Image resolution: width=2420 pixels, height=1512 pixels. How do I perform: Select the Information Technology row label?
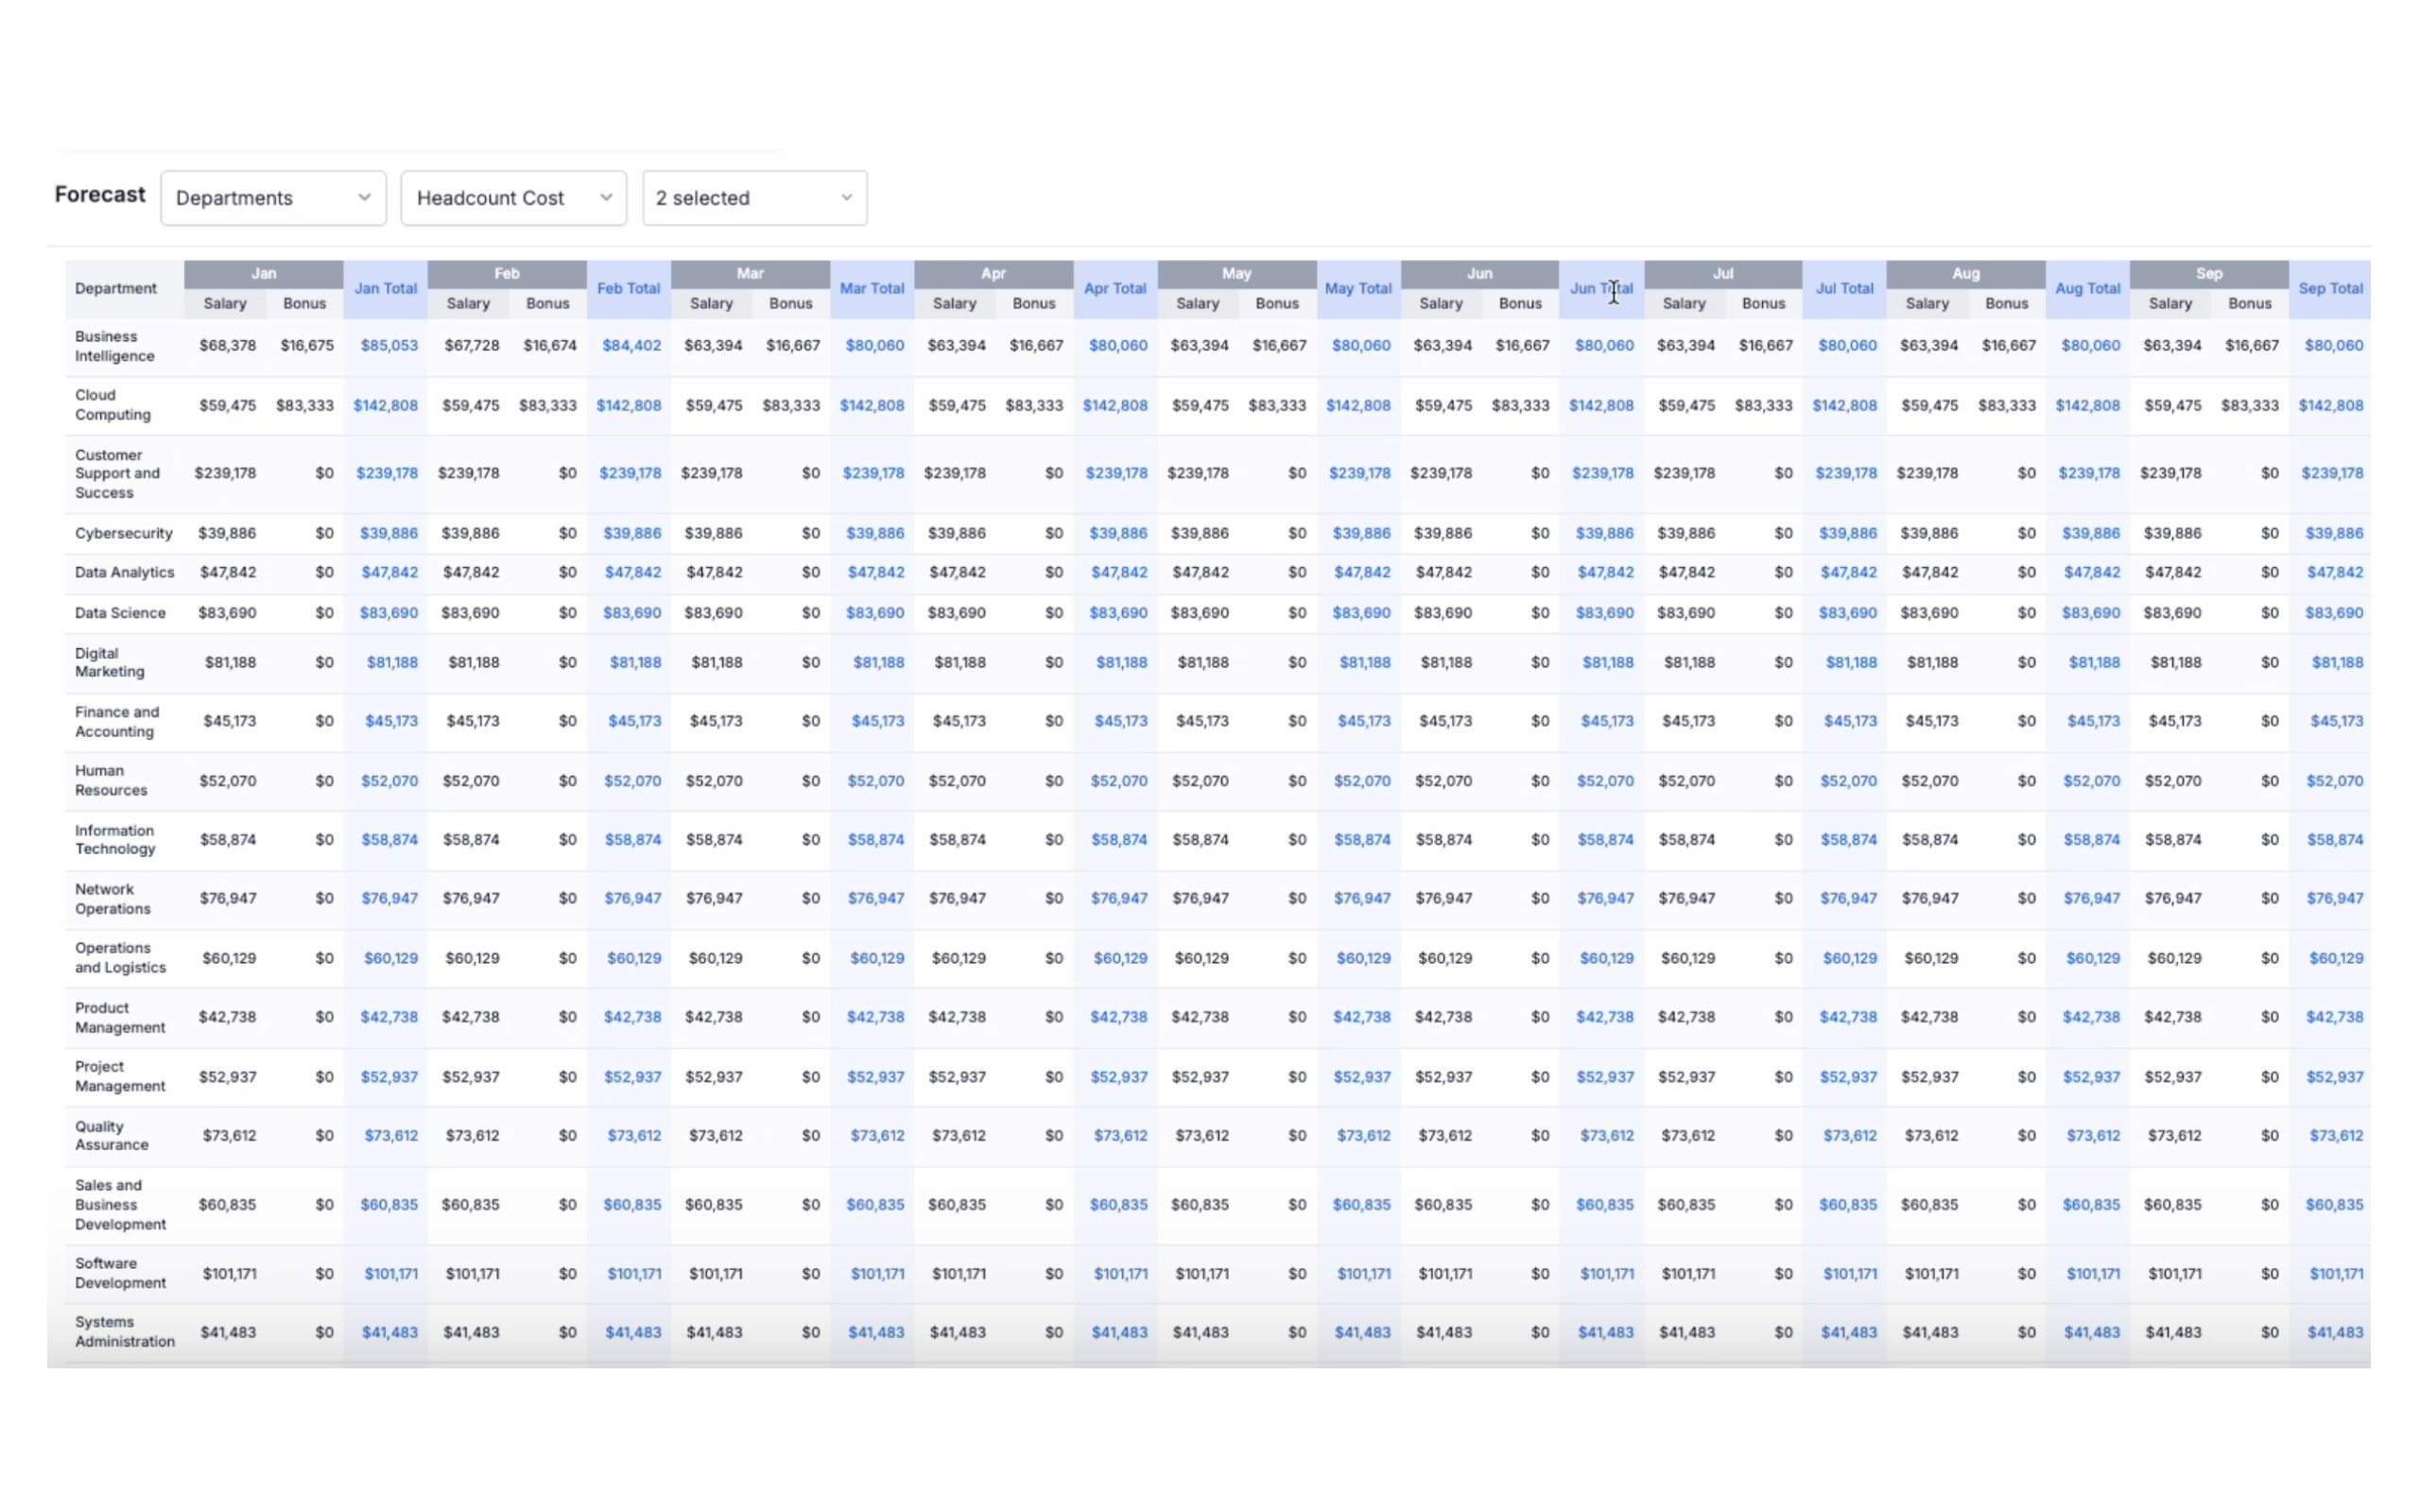click(x=115, y=839)
